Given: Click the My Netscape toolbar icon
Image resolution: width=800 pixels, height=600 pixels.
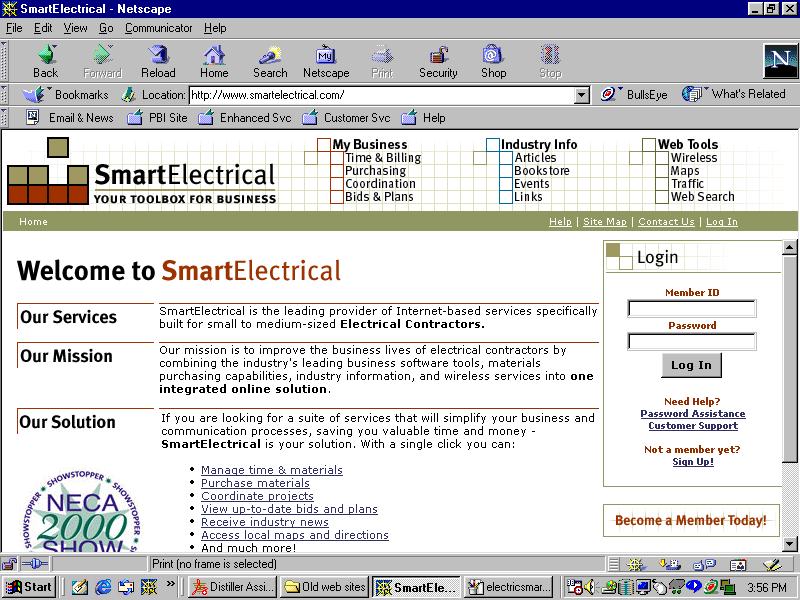Looking at the screenshot, I should coord(326,54).
